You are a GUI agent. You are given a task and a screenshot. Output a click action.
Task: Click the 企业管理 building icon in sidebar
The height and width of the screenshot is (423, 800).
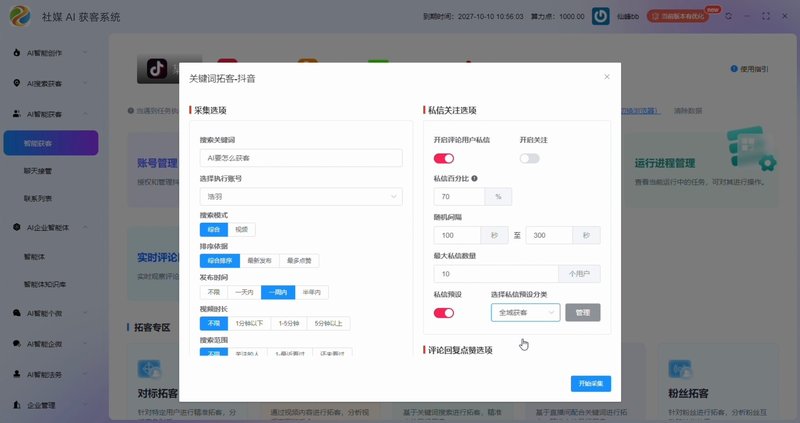point(17,405)
